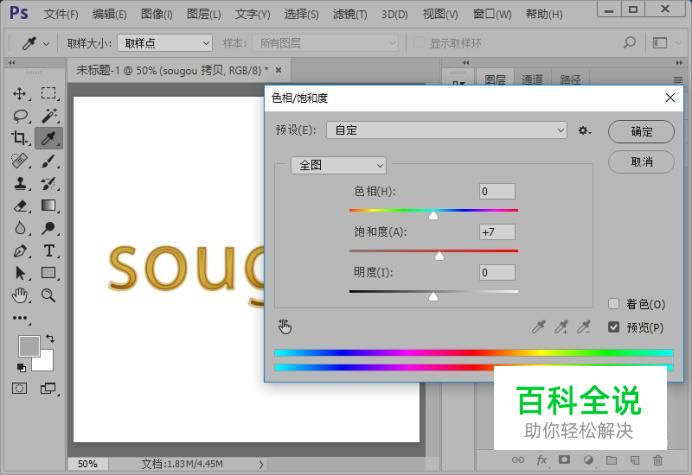Select the History Brush tool
Image resolution: width=692 pixels, height=475 pixels.
[49, 183]
